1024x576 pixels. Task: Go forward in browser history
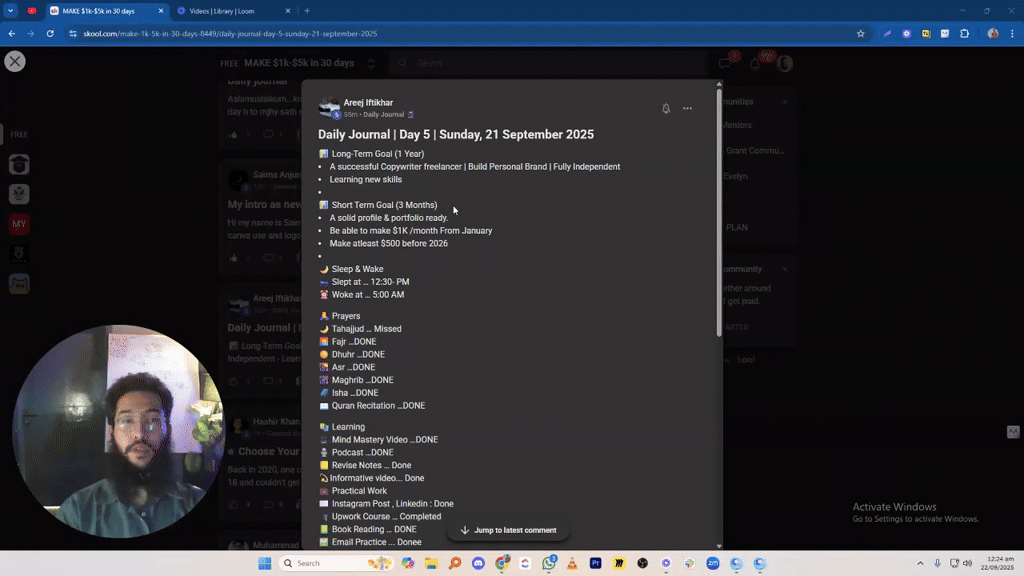click(31, 33)
